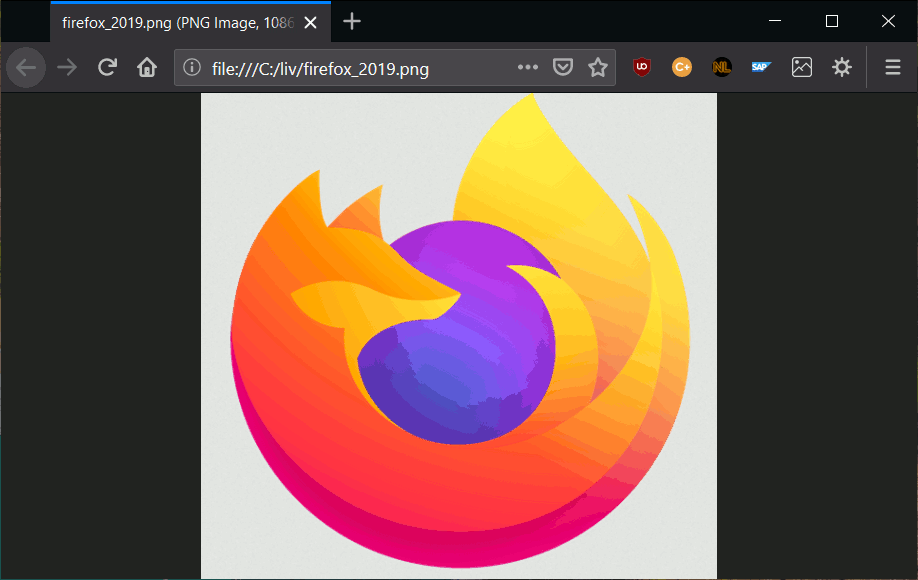
Task: Go forward one page
Action: [x=67, y=68]
